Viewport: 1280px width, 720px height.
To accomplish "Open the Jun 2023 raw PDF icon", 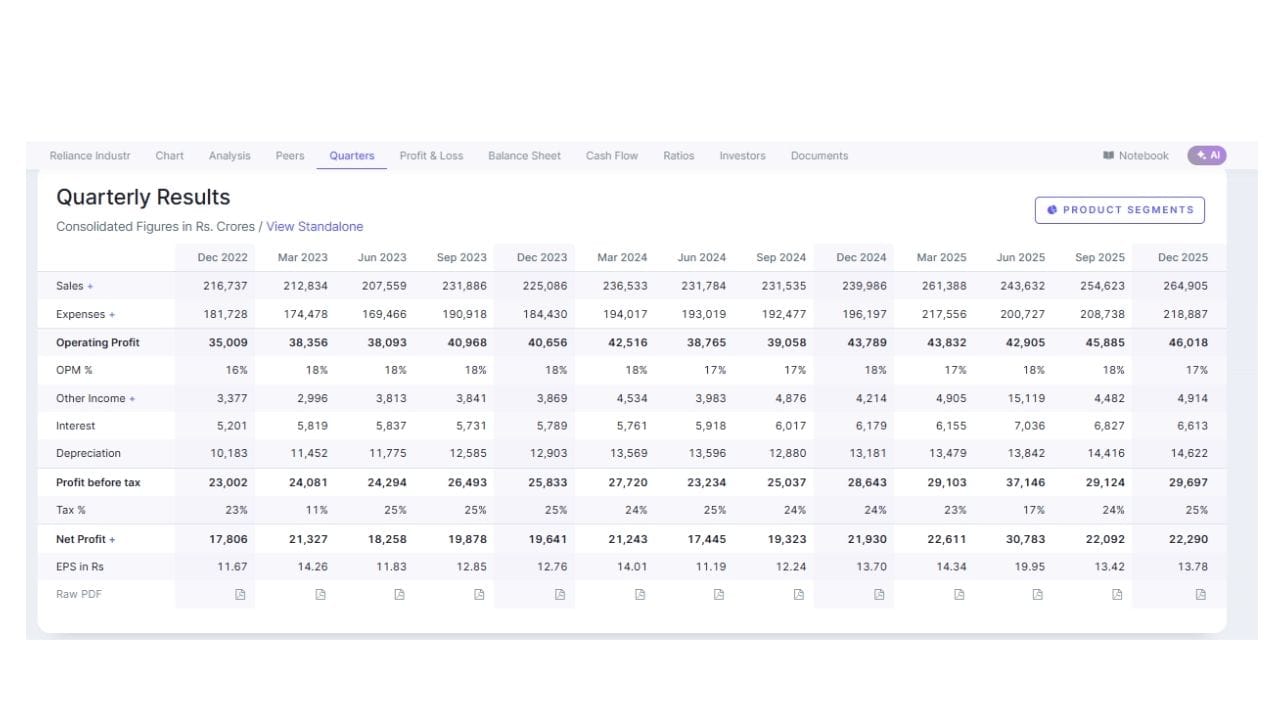I will pos(399,594).
